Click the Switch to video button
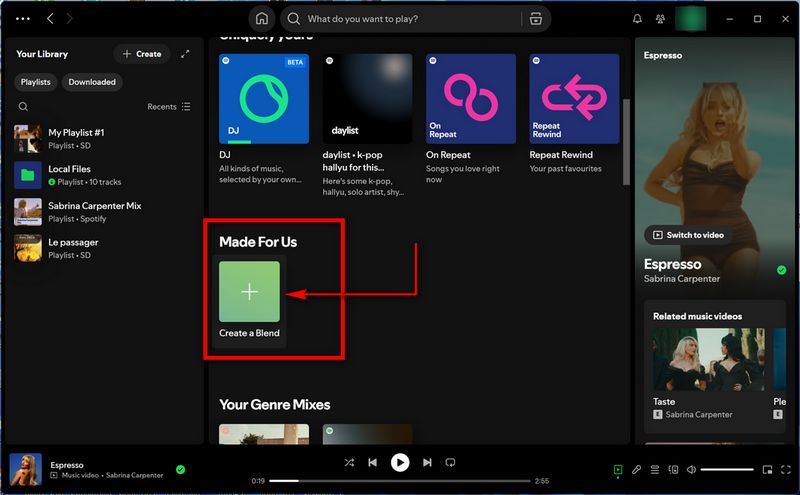The image size is (800, 495). (x=688, y=235)
